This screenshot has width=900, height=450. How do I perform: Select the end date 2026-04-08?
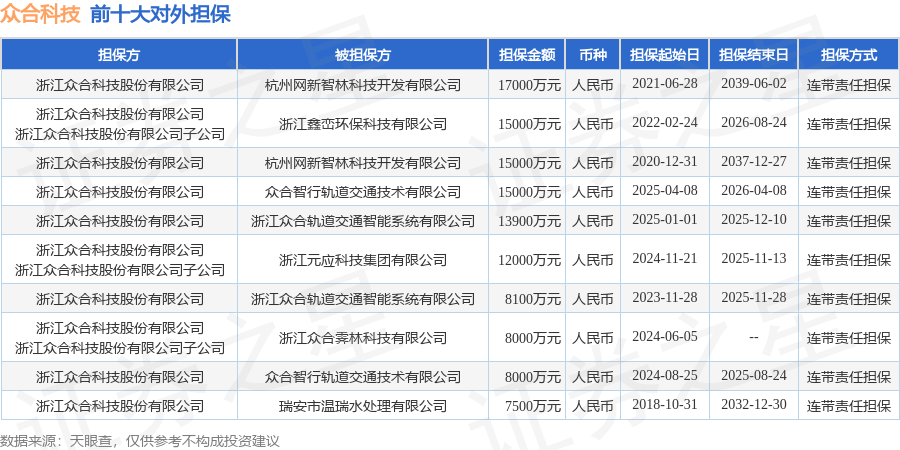(754, 190)
